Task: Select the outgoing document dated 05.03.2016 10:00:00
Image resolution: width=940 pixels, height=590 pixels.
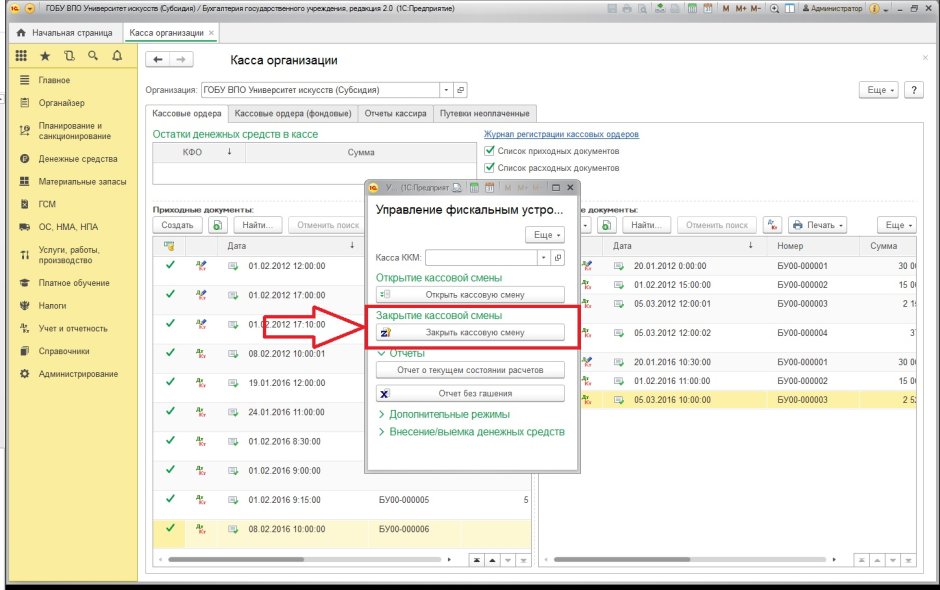Action: (x=748, y=400)
